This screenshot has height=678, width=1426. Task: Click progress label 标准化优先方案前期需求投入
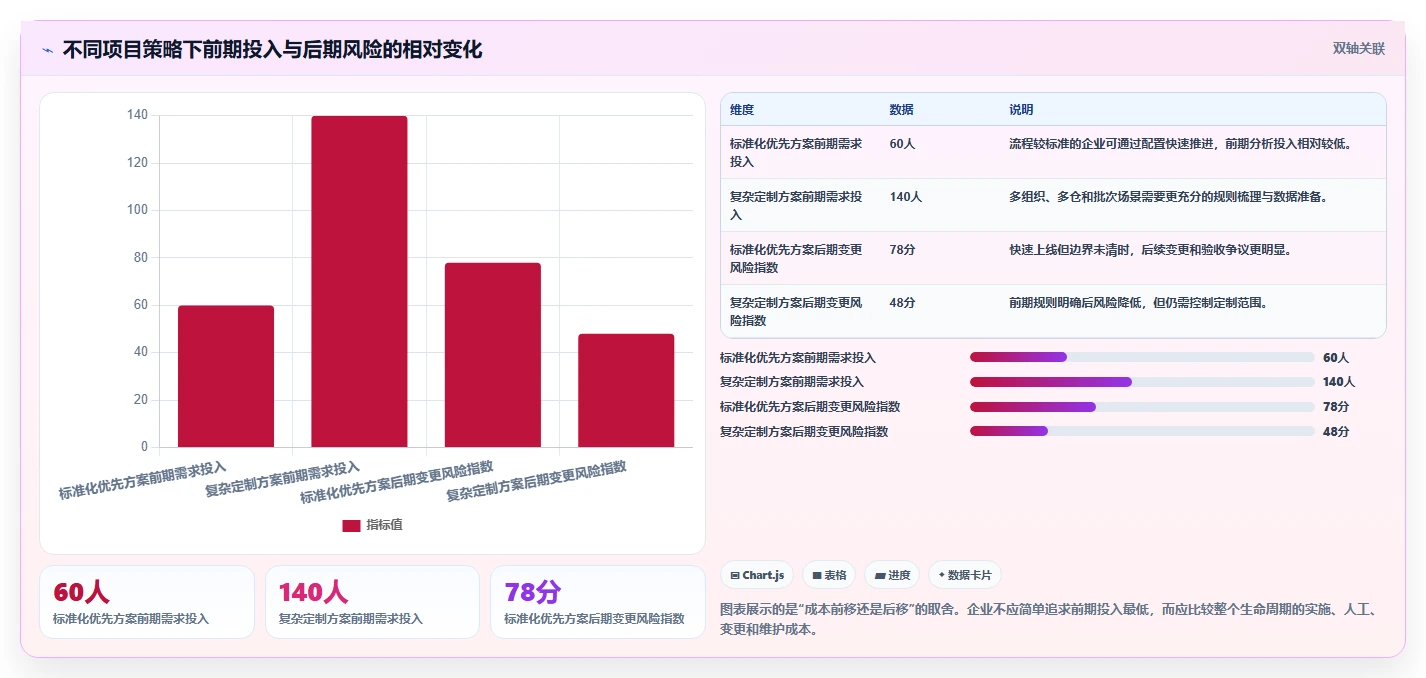(x=797, y=357)
